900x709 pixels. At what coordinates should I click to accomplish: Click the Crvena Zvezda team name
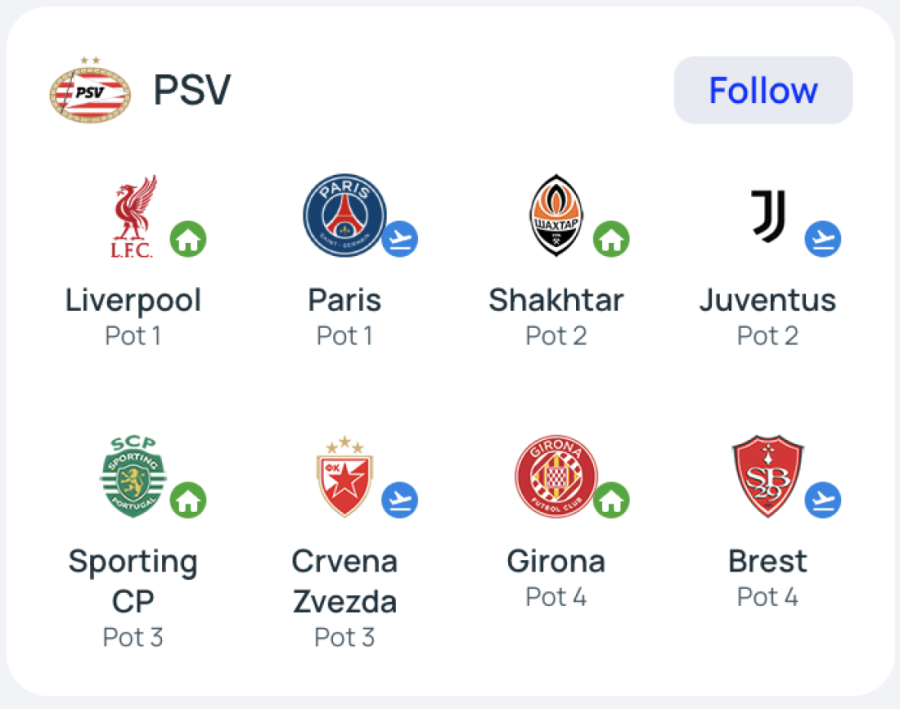coord(344,581)
